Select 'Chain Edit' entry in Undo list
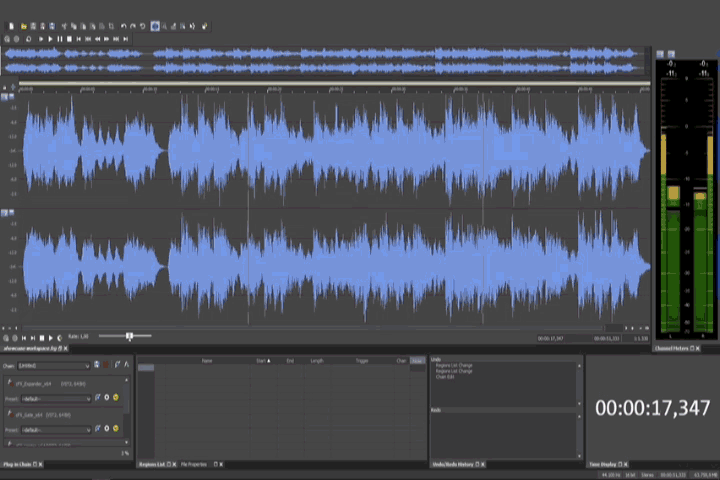The height and width of the screenshot is (480, 720). pyautogui.click(x=444, y=376)
